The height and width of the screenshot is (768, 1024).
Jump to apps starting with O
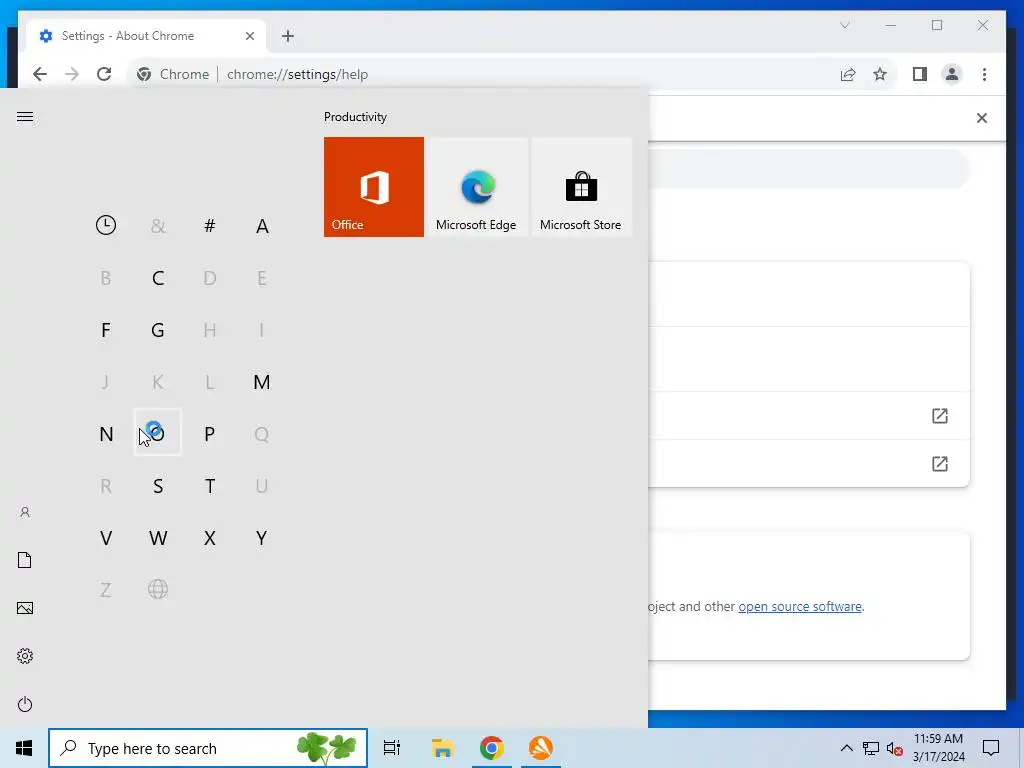pos(158,432)
